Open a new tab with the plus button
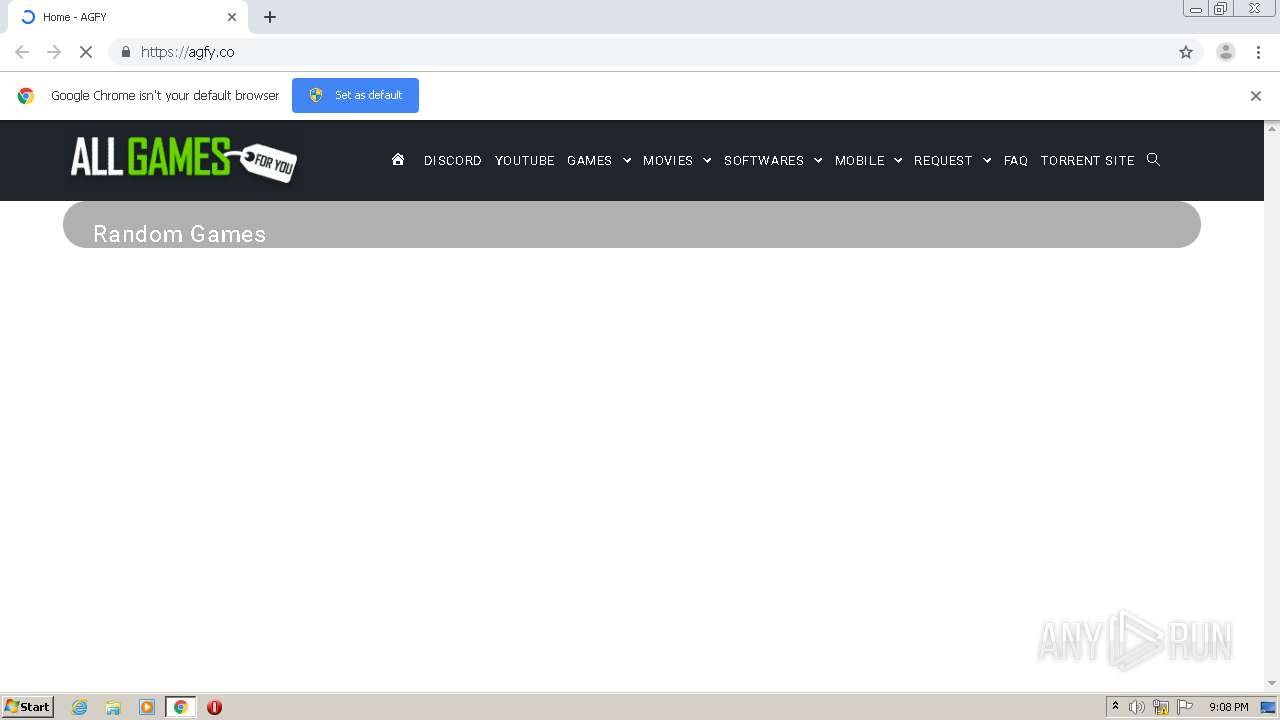This screenshot has height=720, width=1280. click(270, 17)
